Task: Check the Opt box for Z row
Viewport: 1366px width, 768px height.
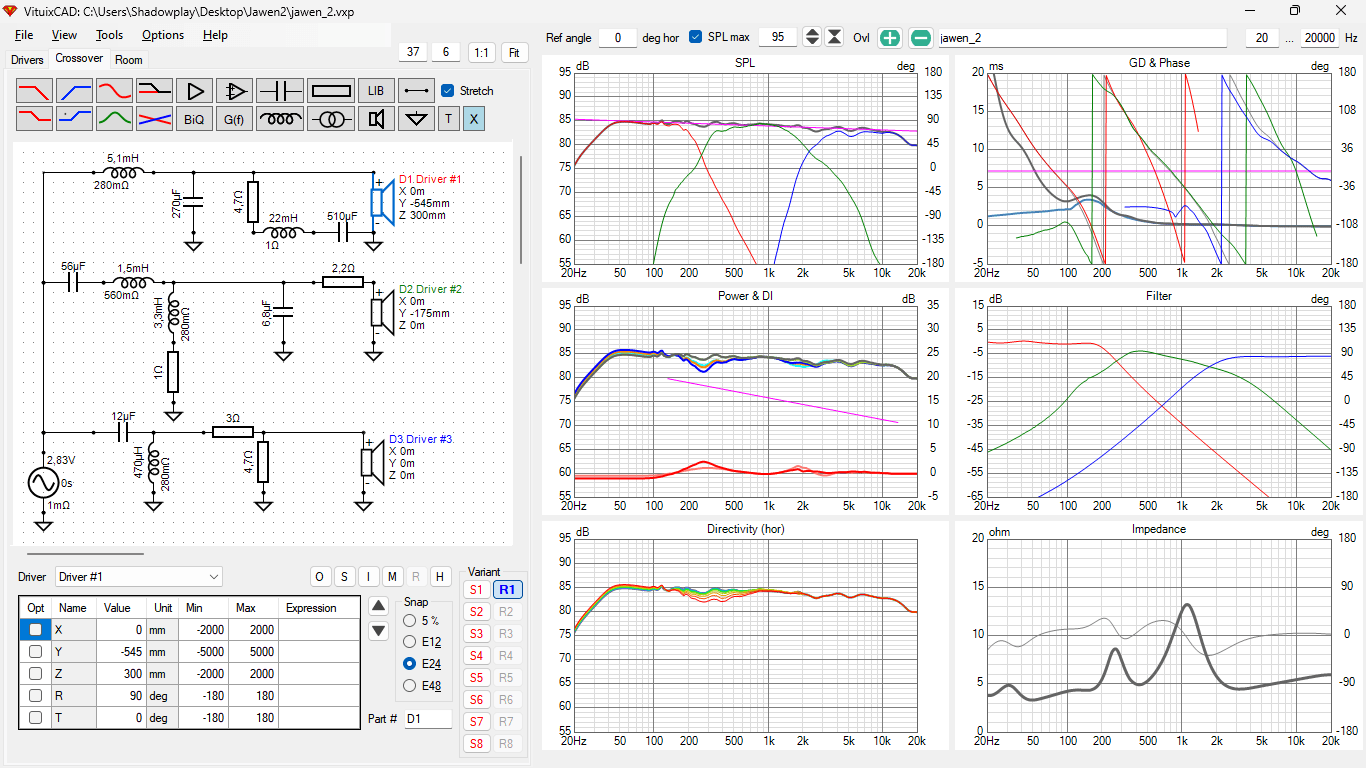Action: click(x=36, y=674)
